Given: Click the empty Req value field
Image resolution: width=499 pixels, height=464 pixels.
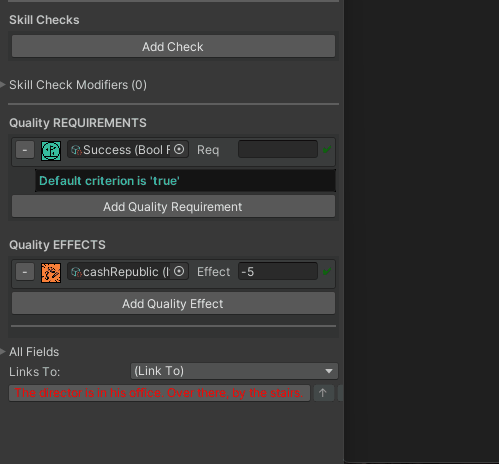Looking at the screenshot, I should 278,149.
